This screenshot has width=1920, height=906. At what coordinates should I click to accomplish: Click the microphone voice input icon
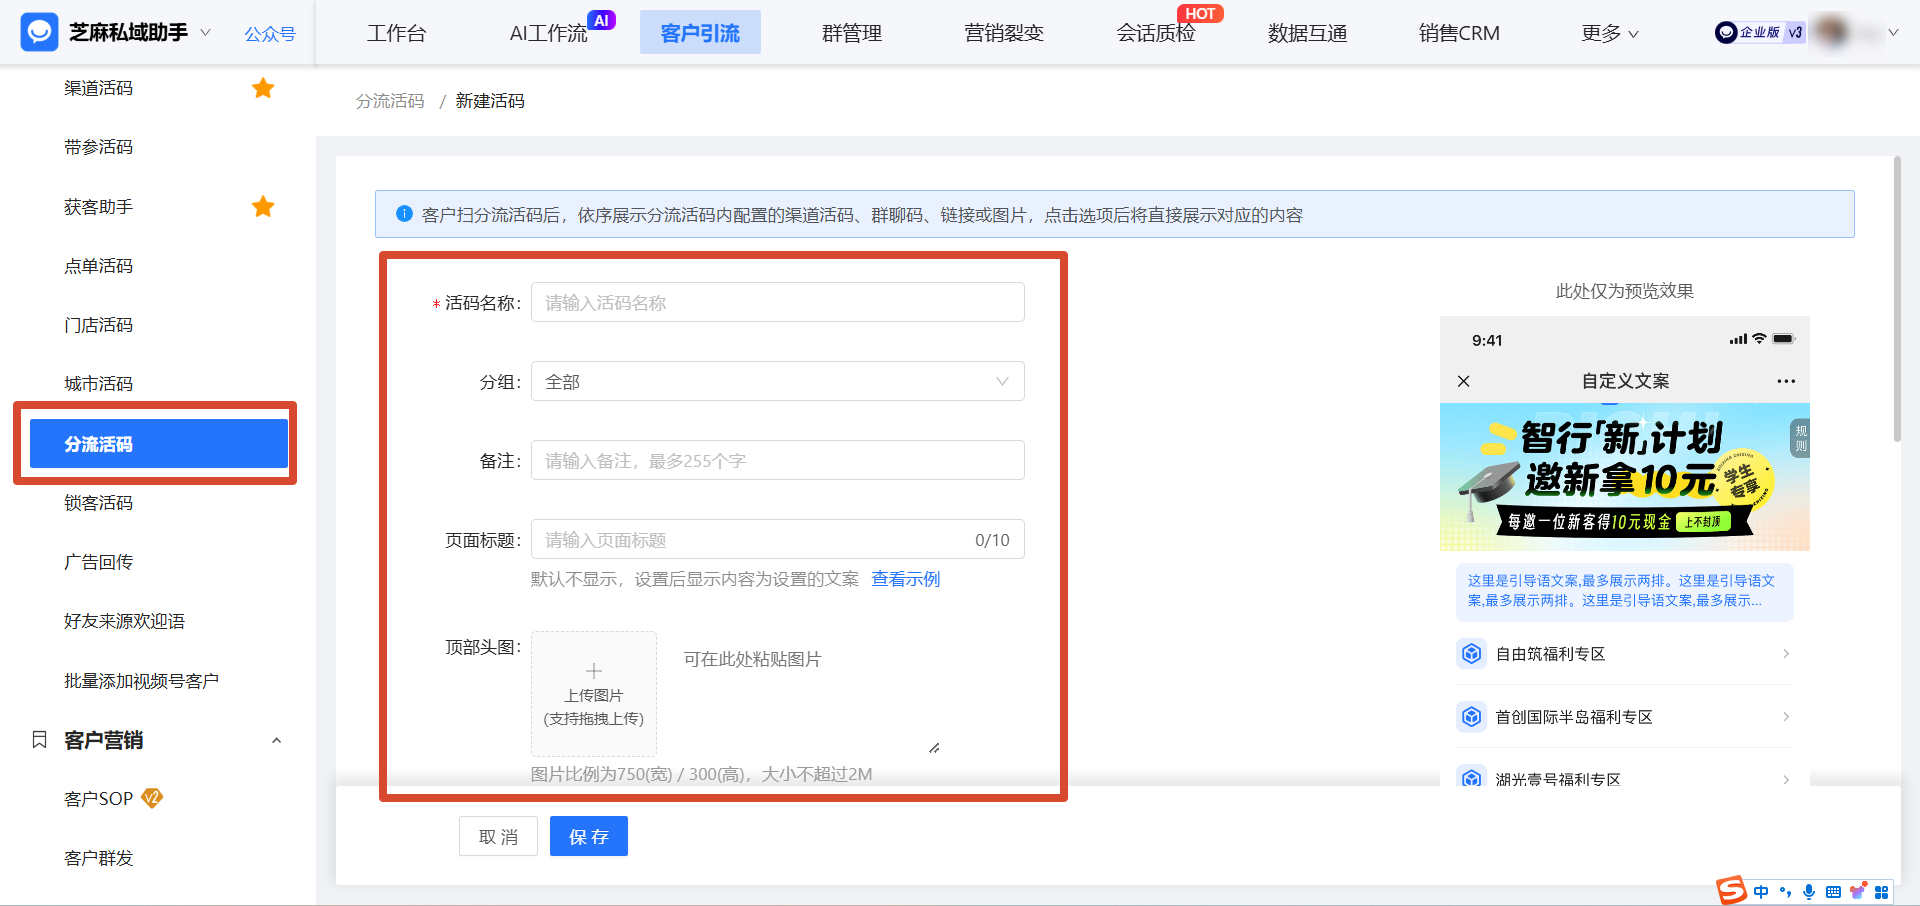(x=1809, y=892)
